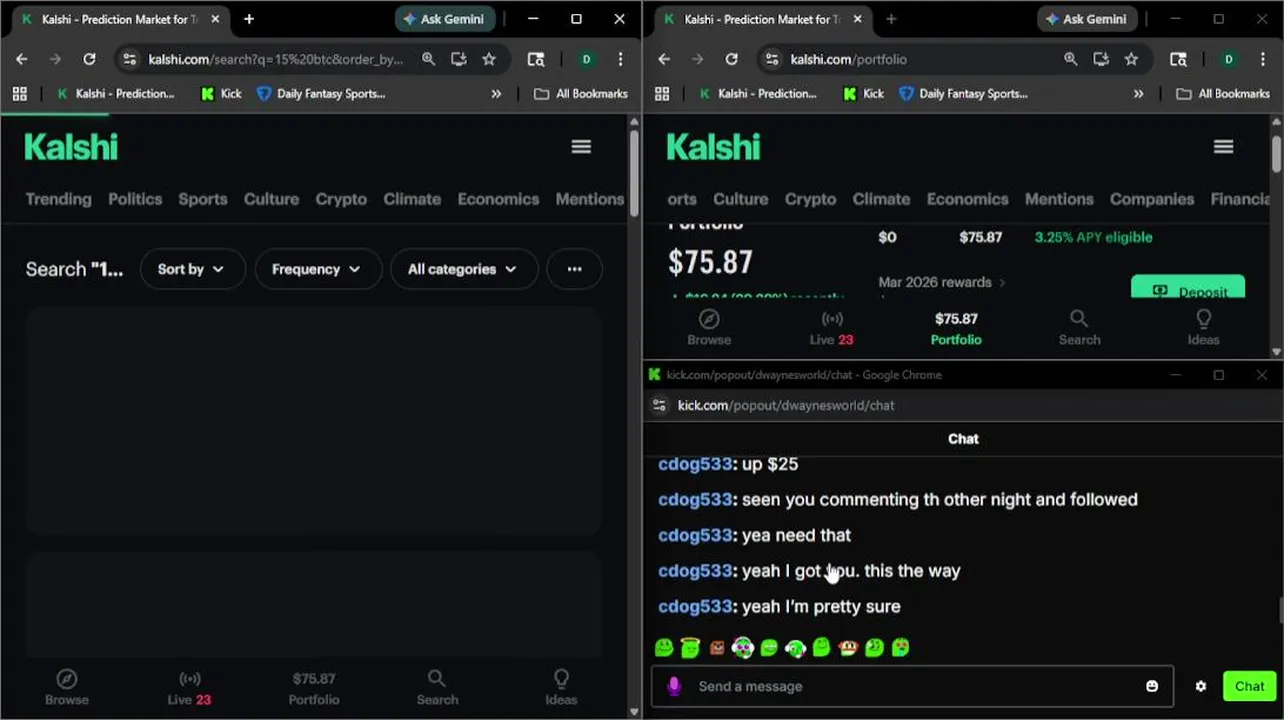
Task: Open Politics category in left window
Action: tap(135, 199)
